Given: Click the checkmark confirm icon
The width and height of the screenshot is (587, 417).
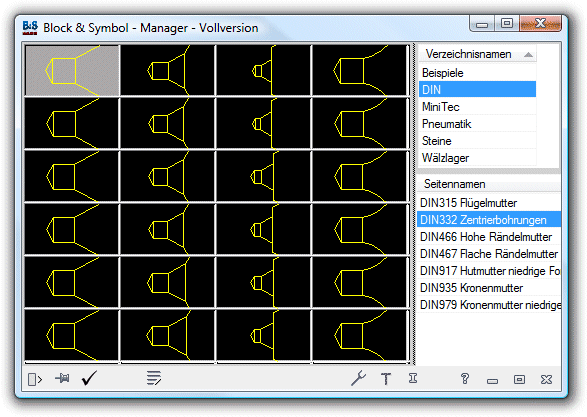Looking at the screenshot, I should pyautogui.click(x=89, y=378).
